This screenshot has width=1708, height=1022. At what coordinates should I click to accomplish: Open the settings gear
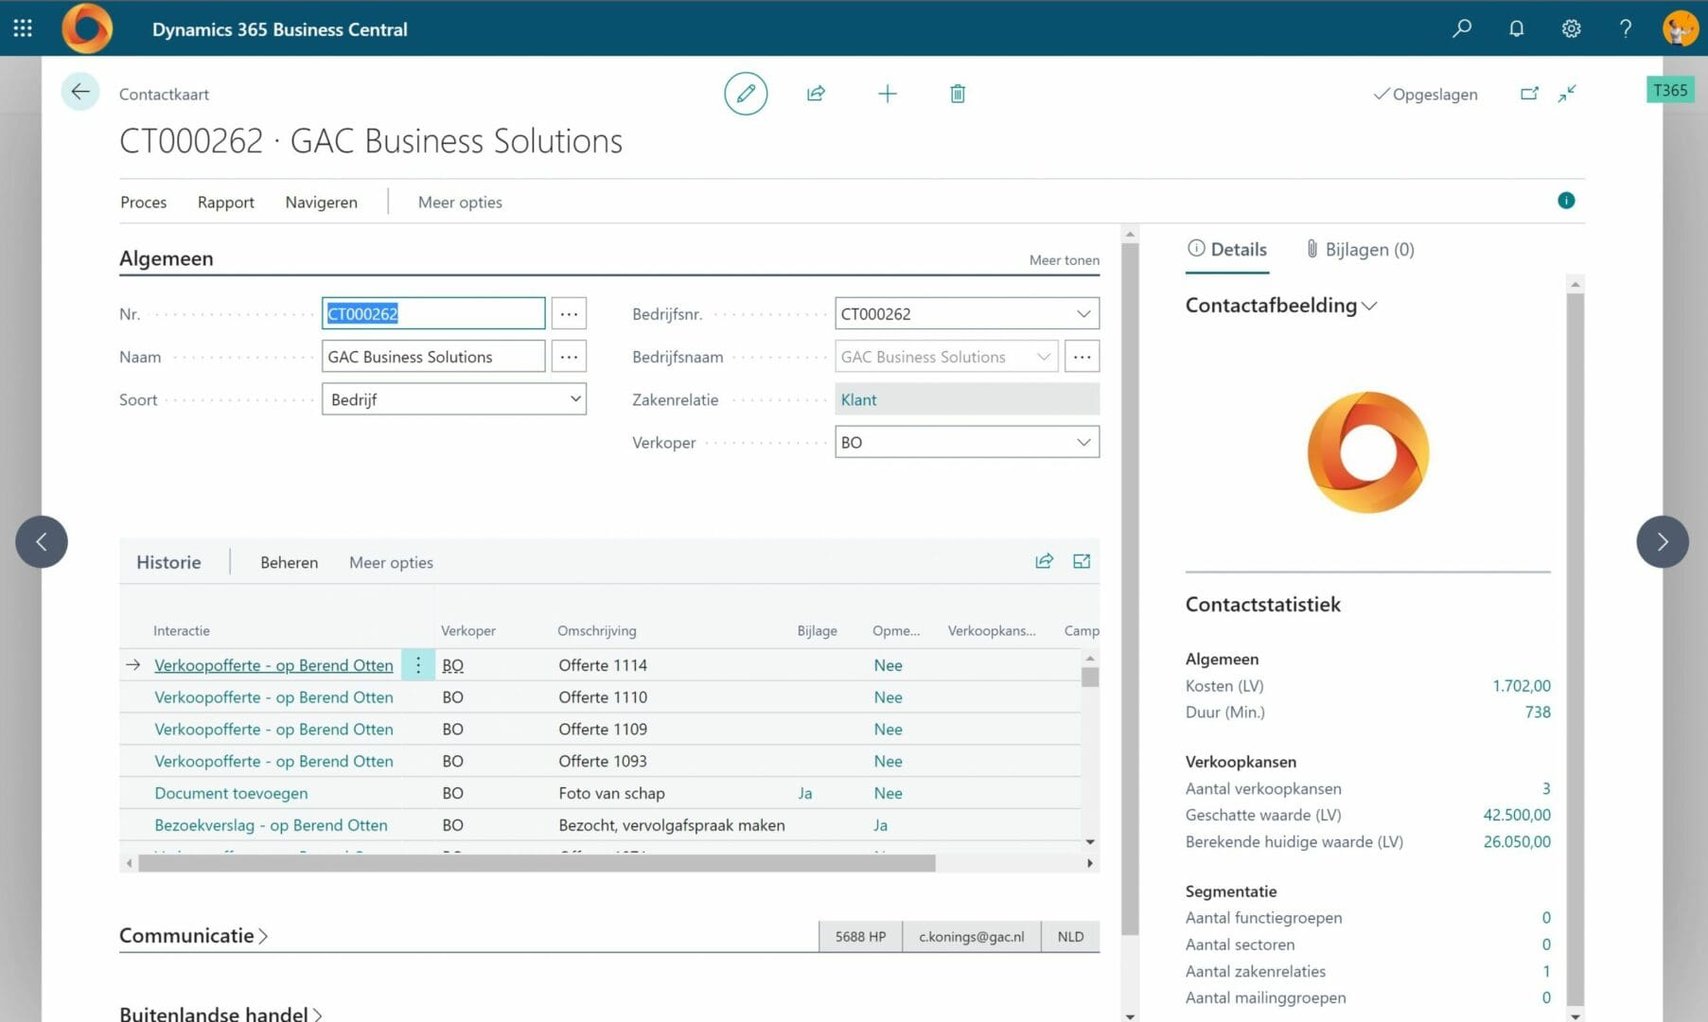[x=1571, y=28]
